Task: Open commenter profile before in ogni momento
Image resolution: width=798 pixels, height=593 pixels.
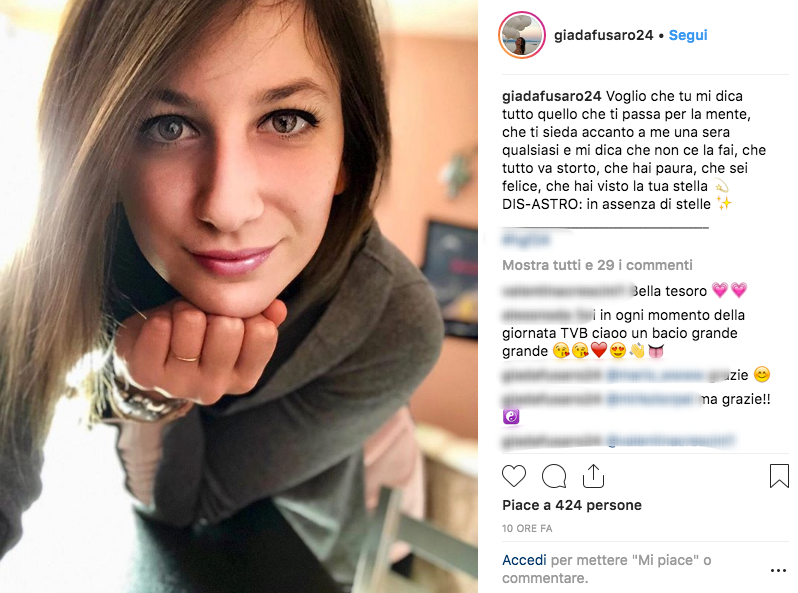Action: [x=549, y=315]
